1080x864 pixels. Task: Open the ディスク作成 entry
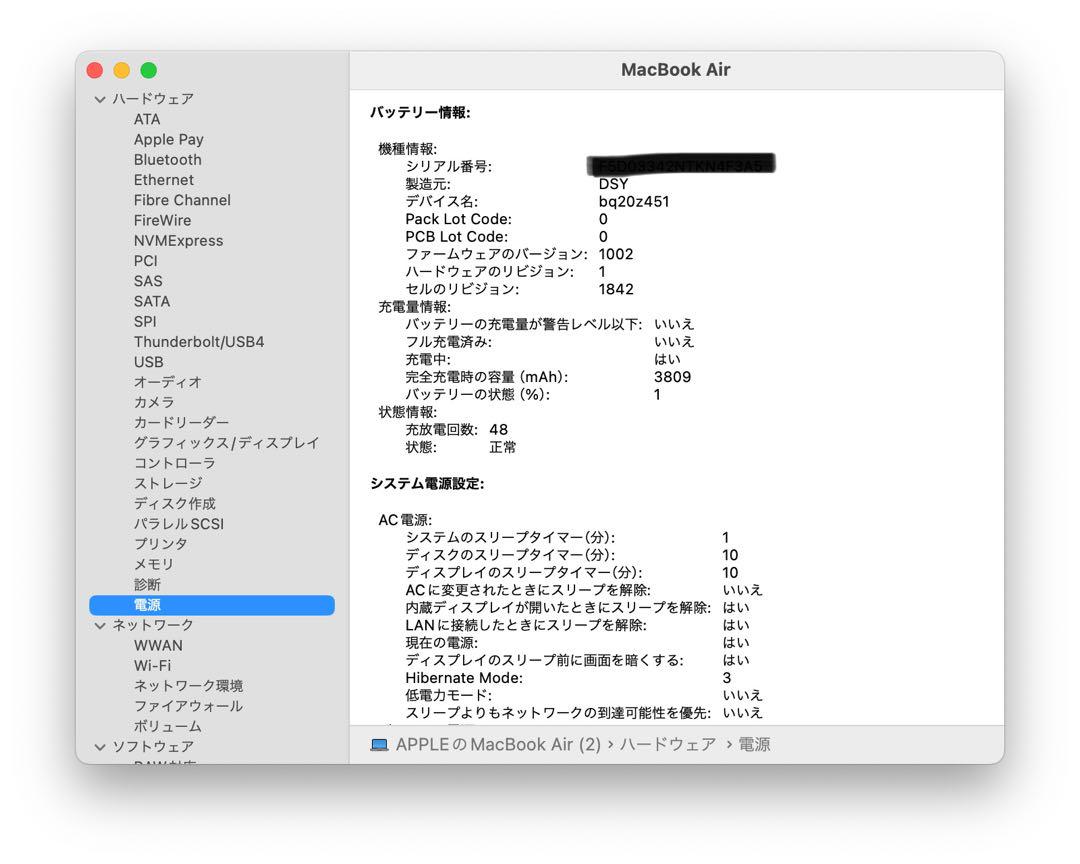pos(175,504)
